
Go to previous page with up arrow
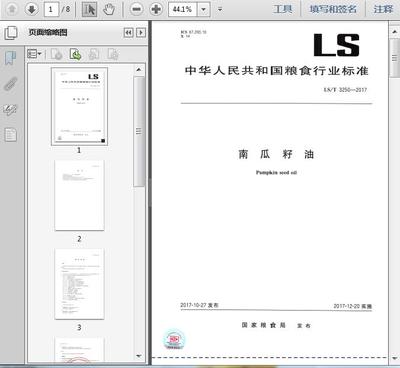pos(12,9)
